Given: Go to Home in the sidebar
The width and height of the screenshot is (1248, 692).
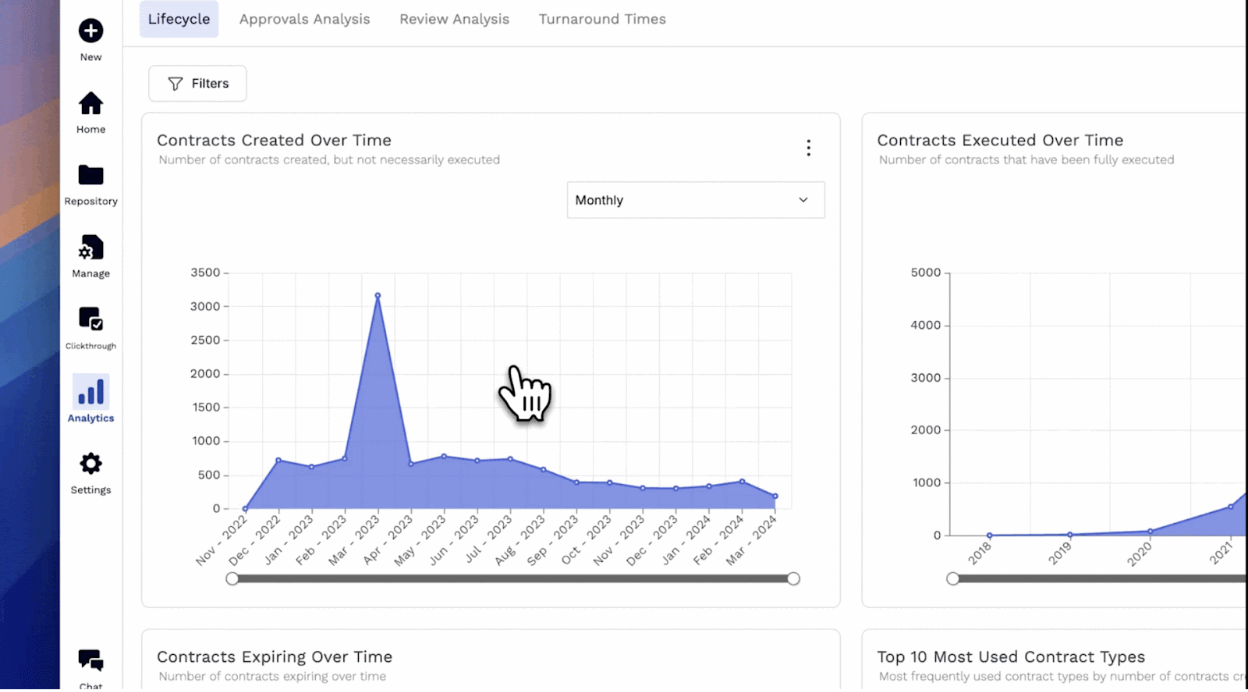Looking at the screenshot, I should (x=91, y=104).
